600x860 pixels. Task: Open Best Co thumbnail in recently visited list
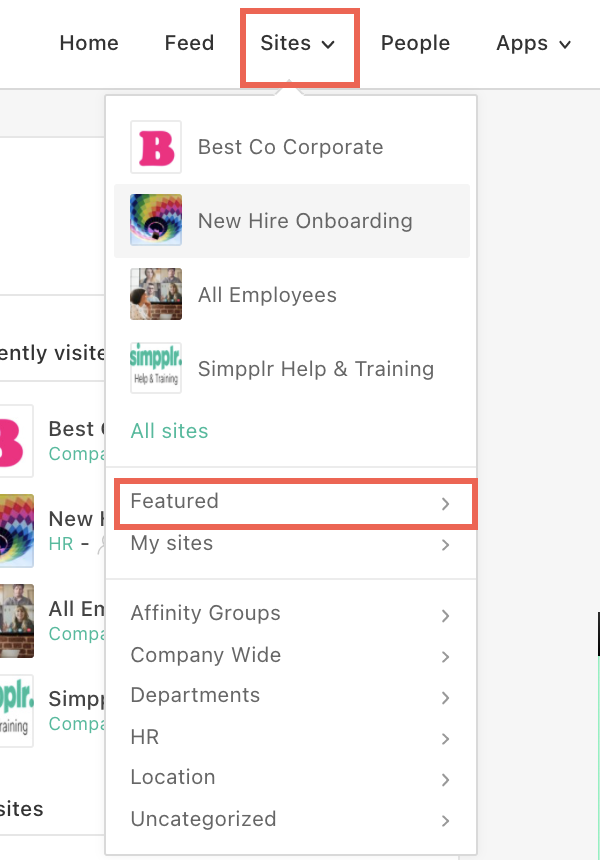coord(14,441)
